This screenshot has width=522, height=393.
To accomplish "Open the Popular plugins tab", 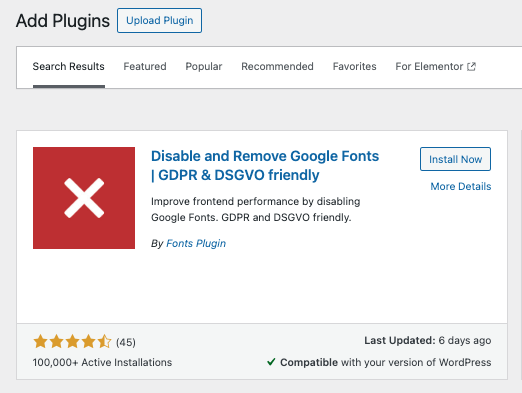I will click(x=204, y=67).
